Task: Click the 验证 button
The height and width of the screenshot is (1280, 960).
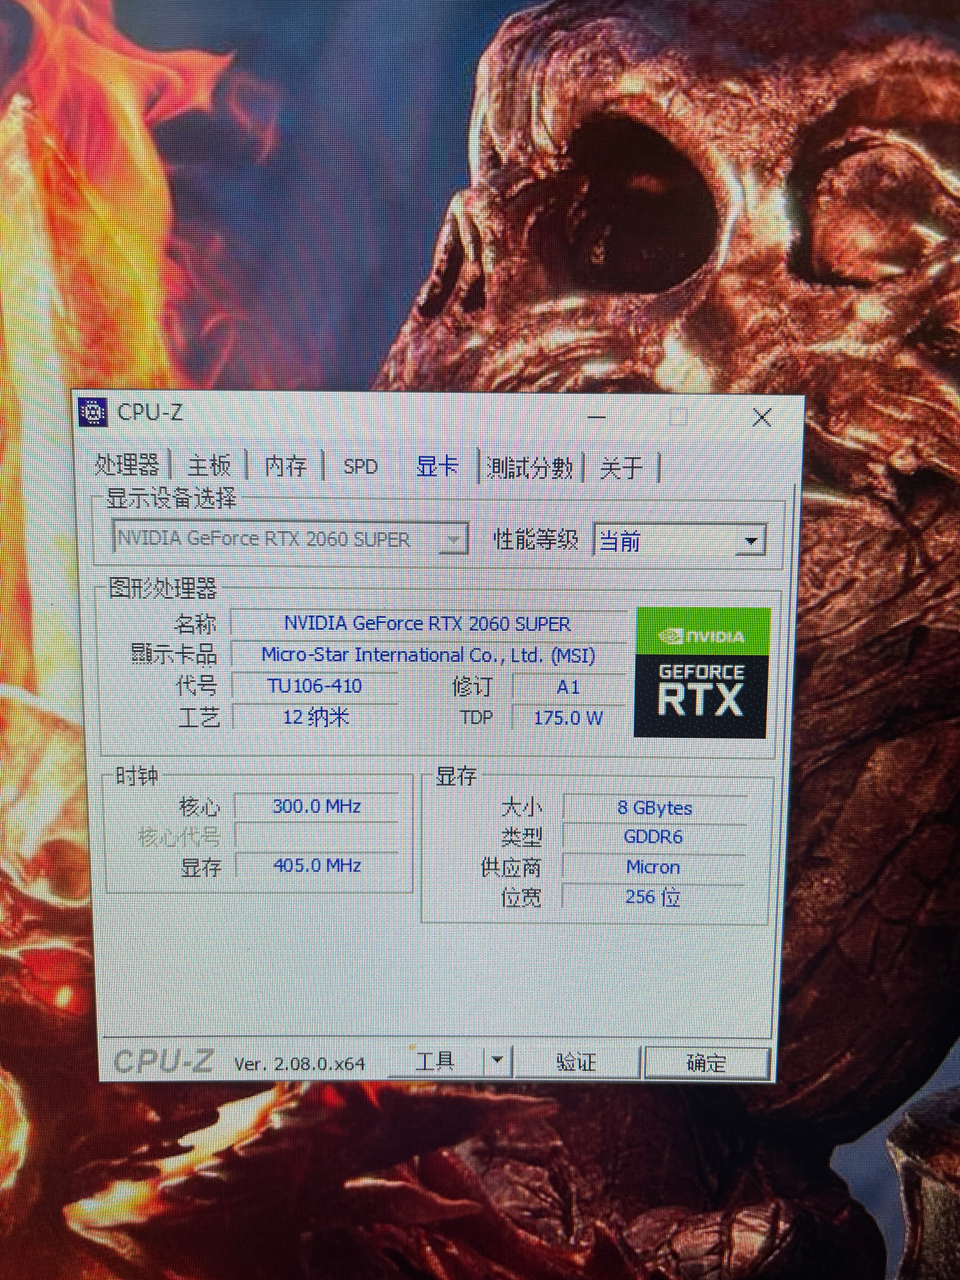Action: [x=576, y=1061]
